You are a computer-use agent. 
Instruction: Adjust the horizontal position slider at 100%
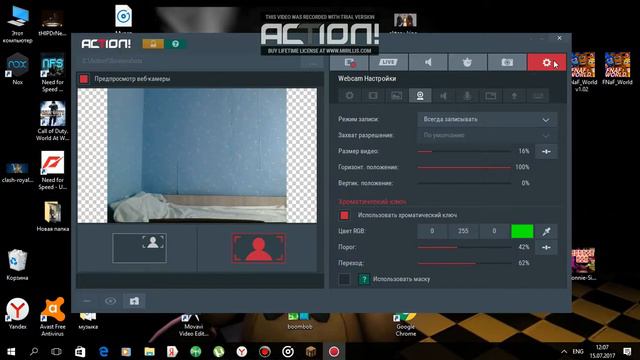464,167
